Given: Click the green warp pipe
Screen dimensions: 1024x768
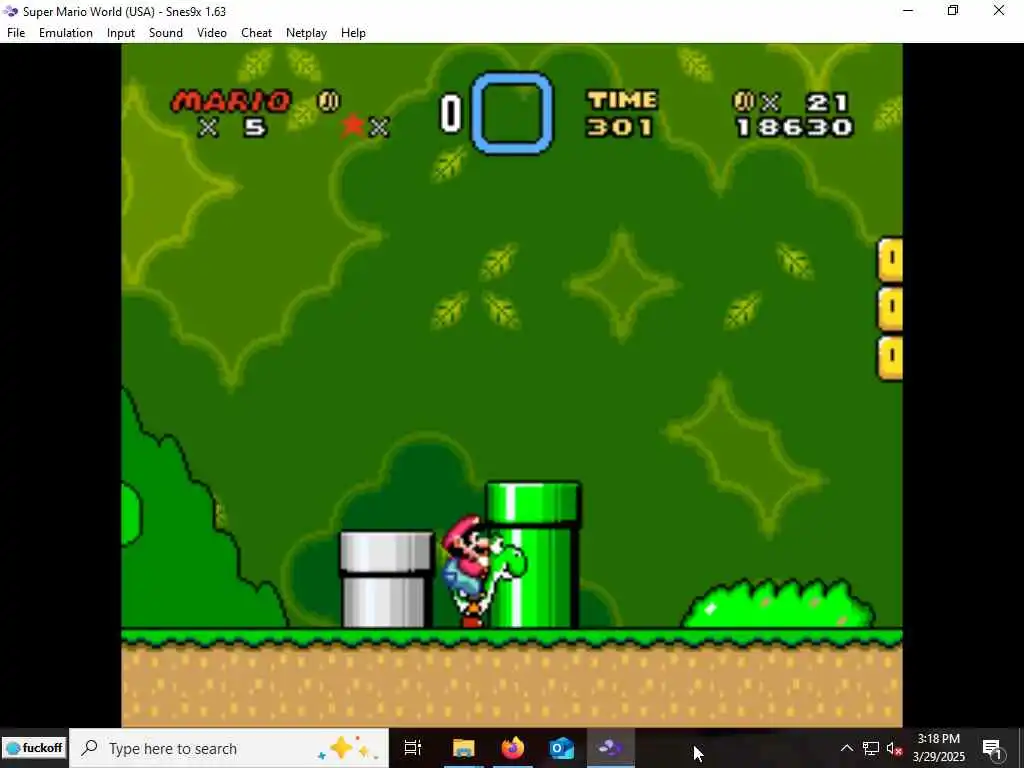Looking at the screenshot, I should click(x=533, y=555).
